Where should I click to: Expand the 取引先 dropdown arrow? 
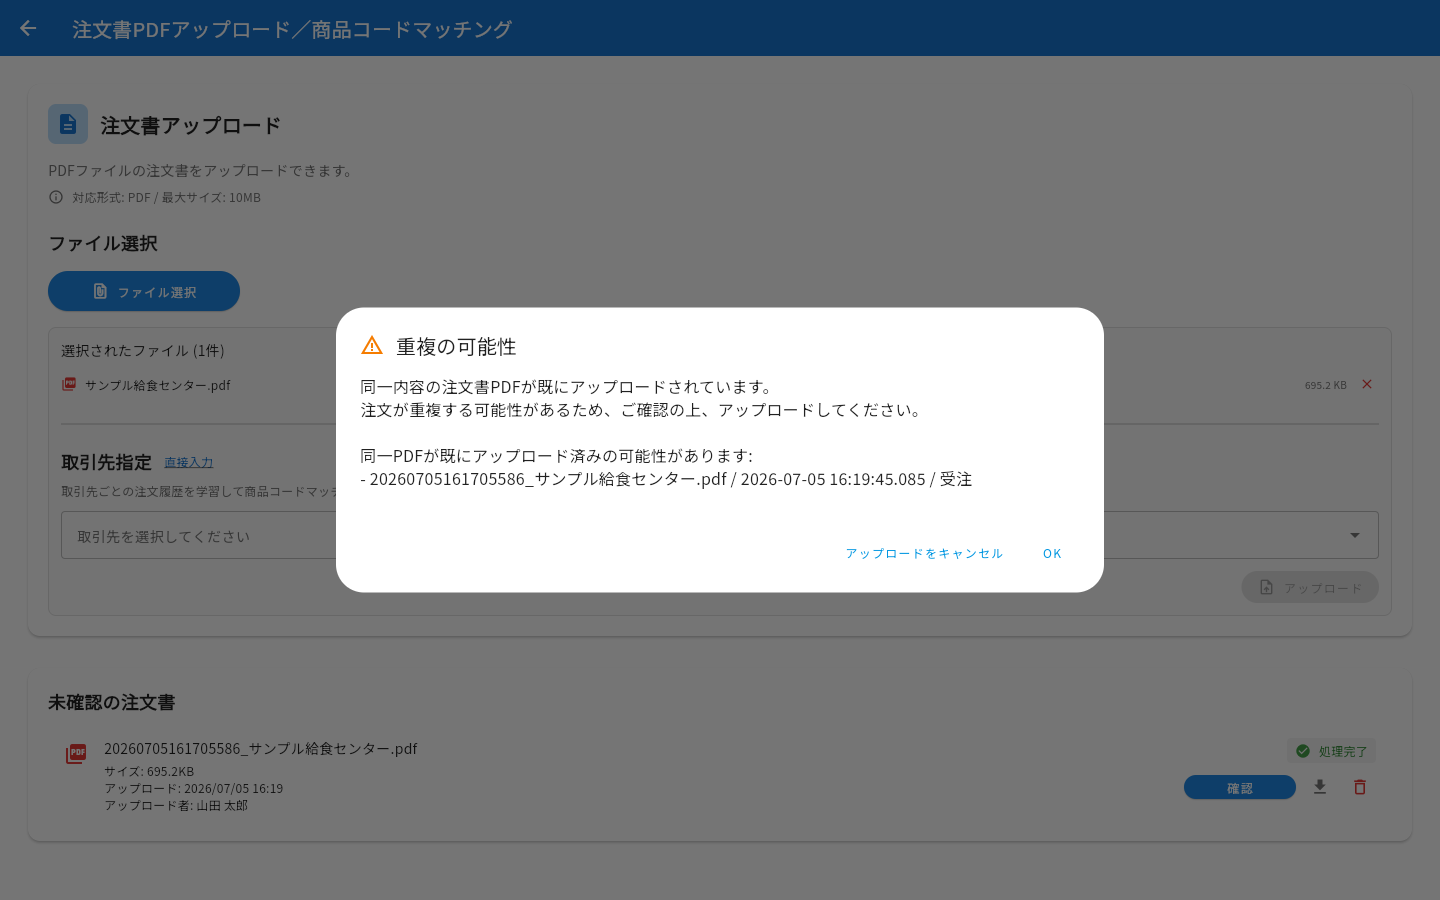1355,535
